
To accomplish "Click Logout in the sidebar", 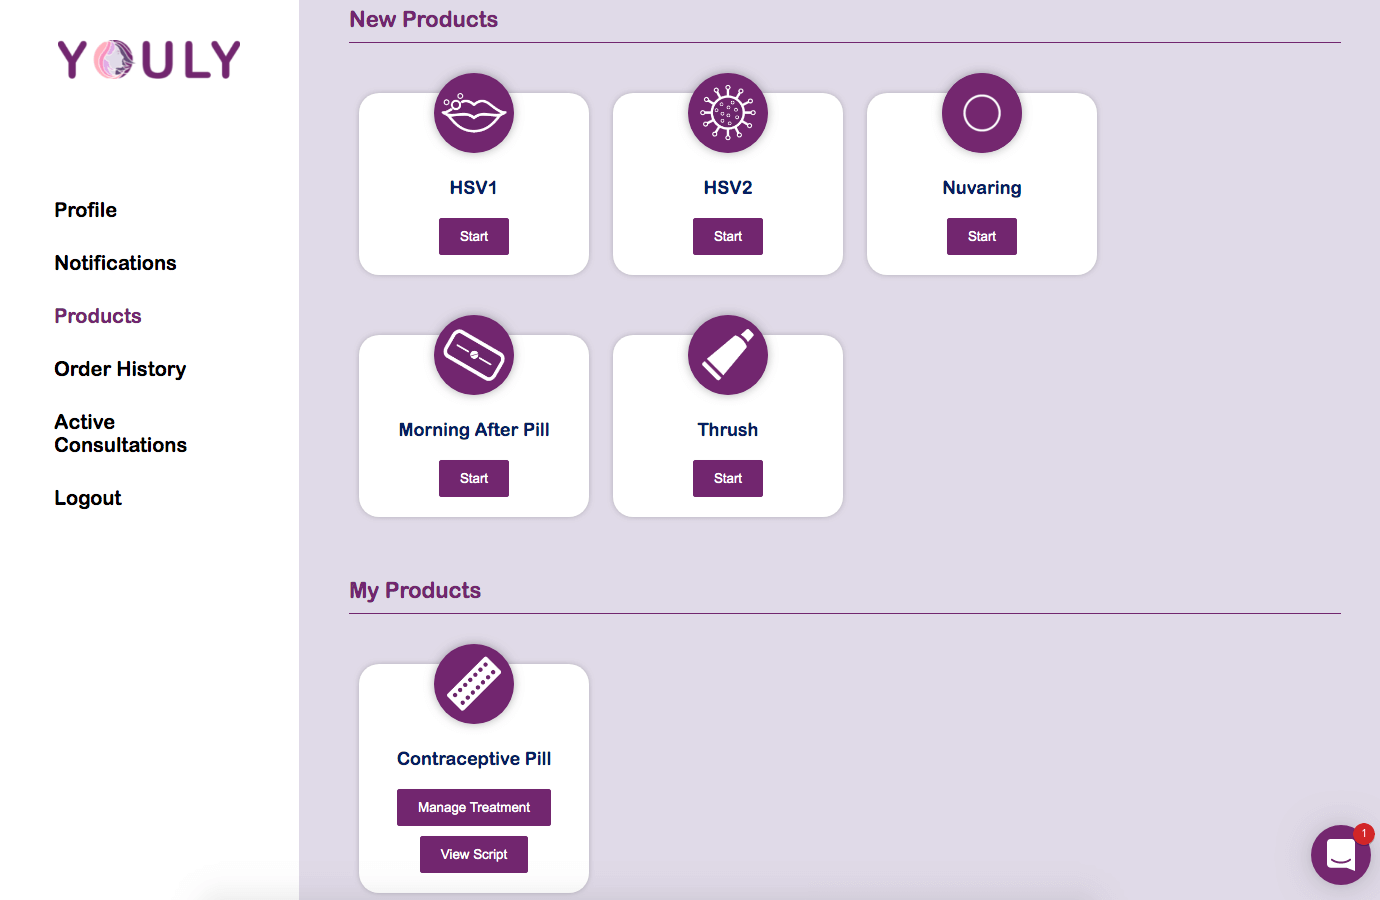I will [88, 498].
